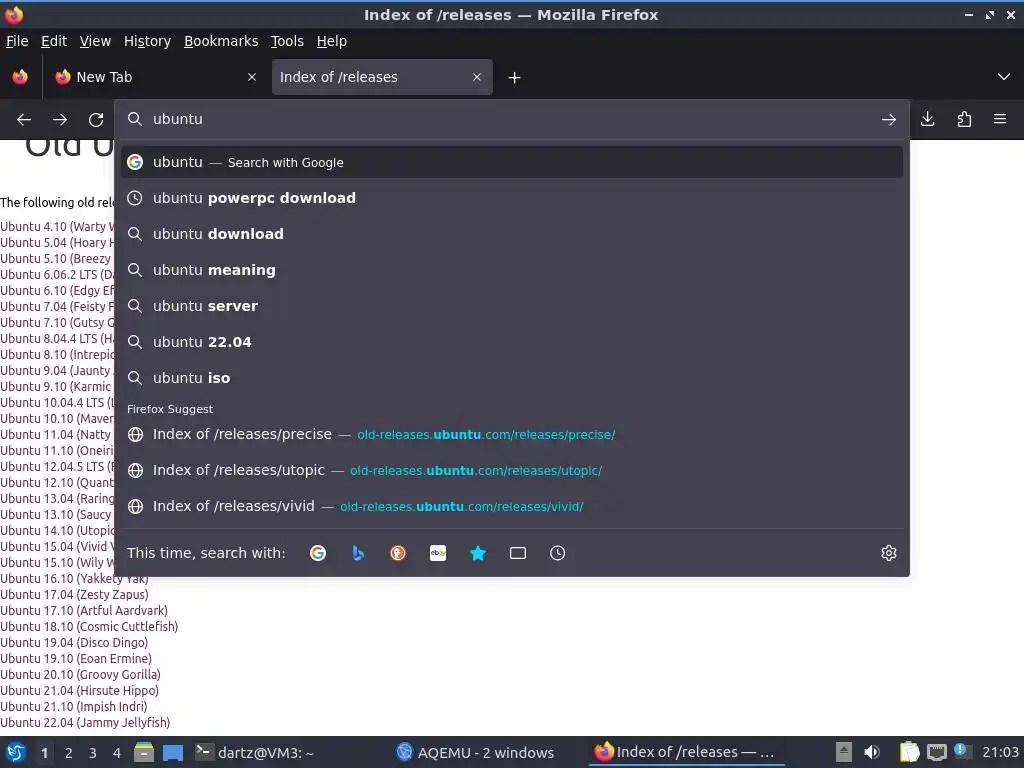This screenshot has width=1024, height=768.
Task: Open the History menu
Action: point(147,41)
